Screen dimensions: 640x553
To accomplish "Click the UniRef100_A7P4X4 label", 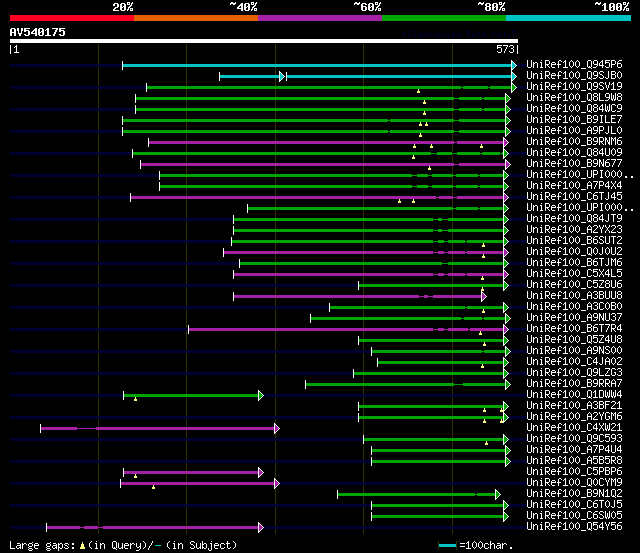I will tap(574, 186).
